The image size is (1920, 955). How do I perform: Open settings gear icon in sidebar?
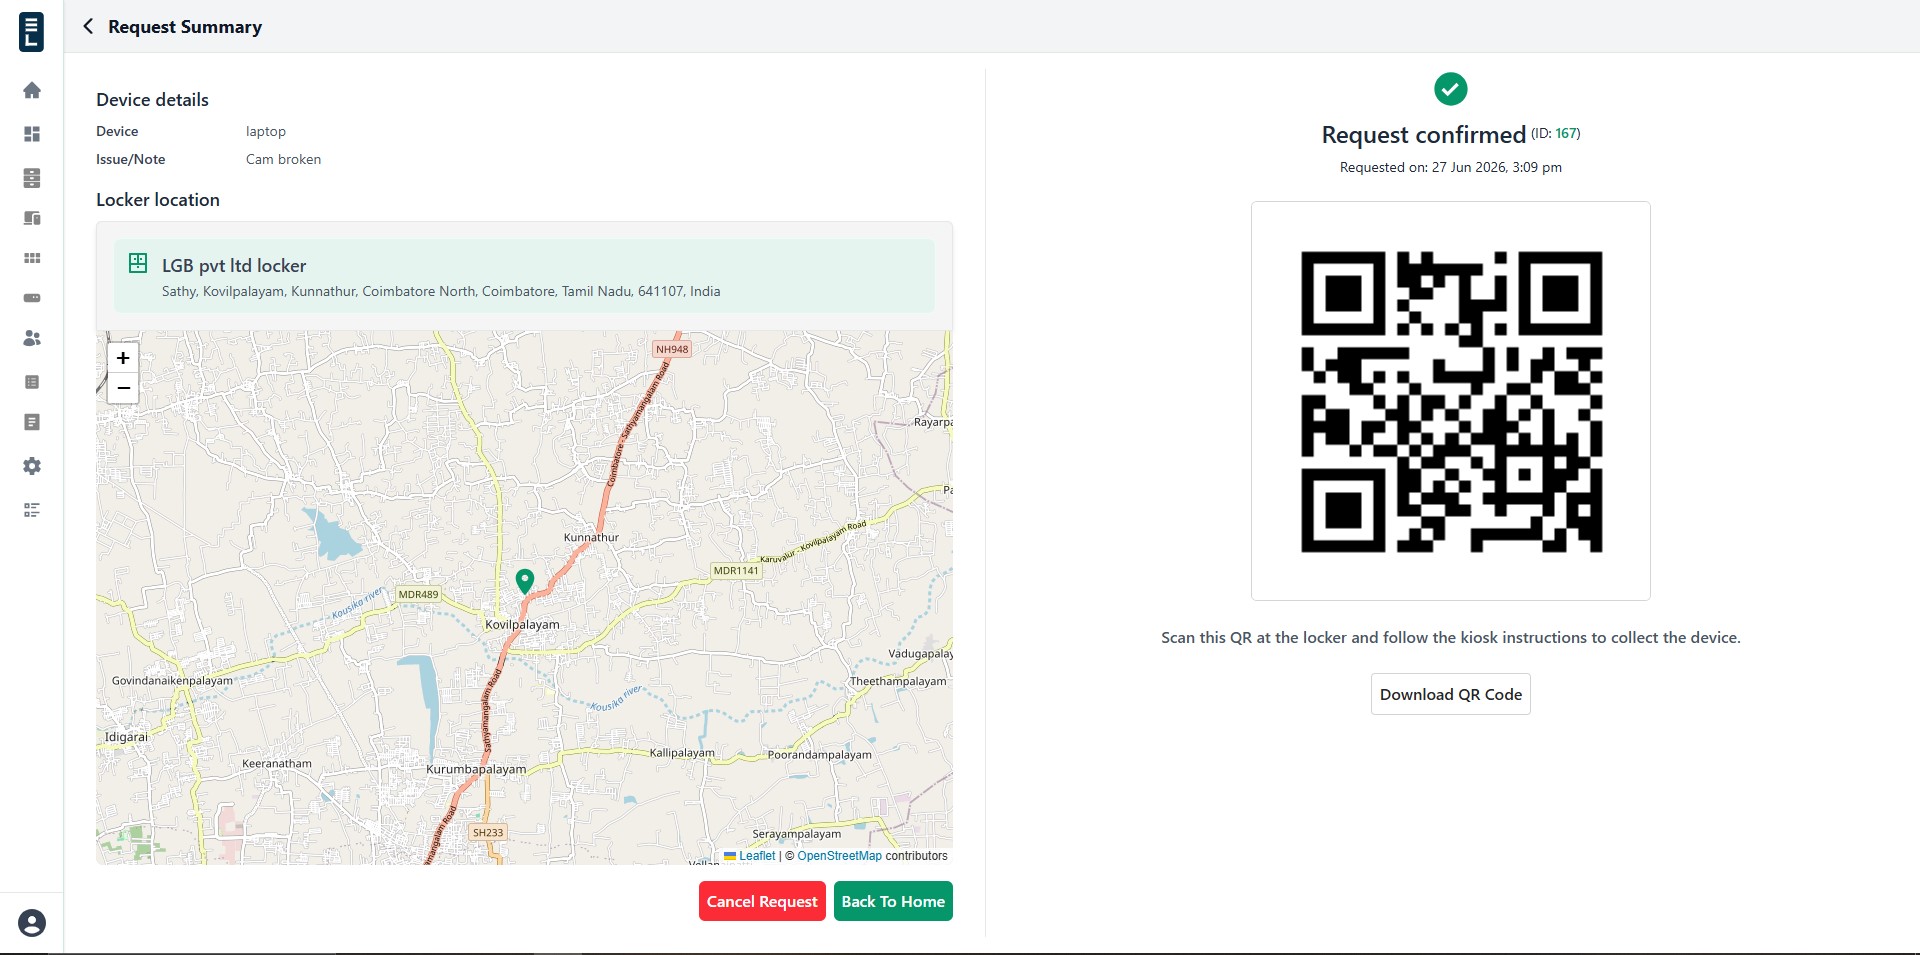pos(32,466)
